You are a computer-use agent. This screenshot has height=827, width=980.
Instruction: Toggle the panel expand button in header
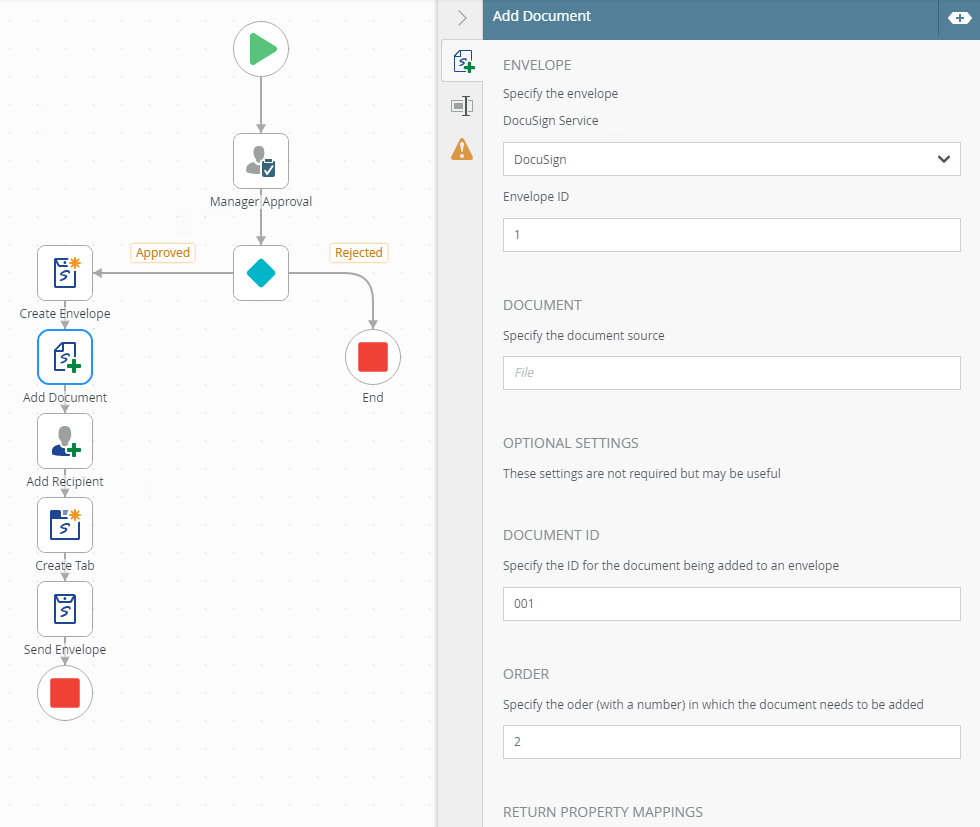click(x=957, y=18)
